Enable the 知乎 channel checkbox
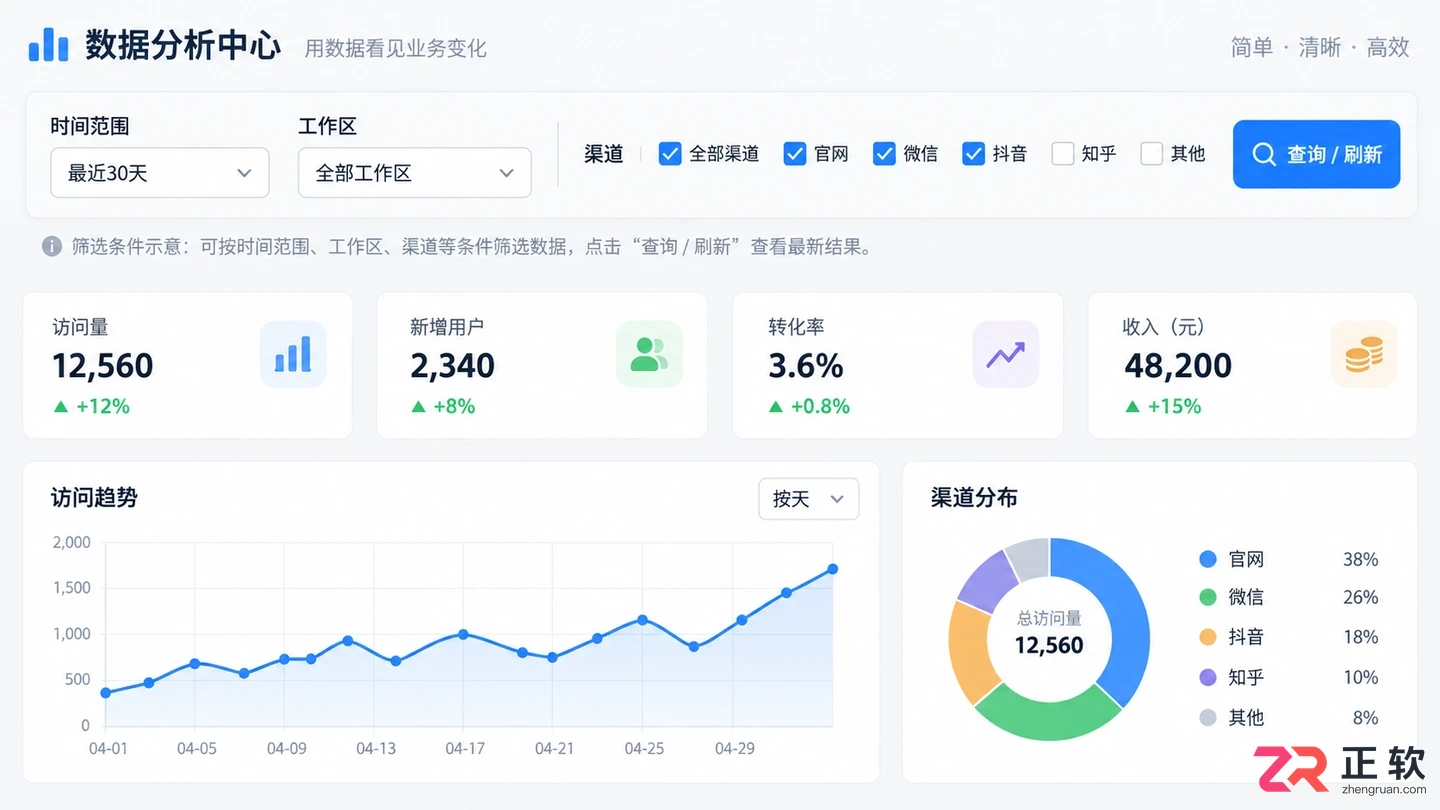 coord(1063,153)
